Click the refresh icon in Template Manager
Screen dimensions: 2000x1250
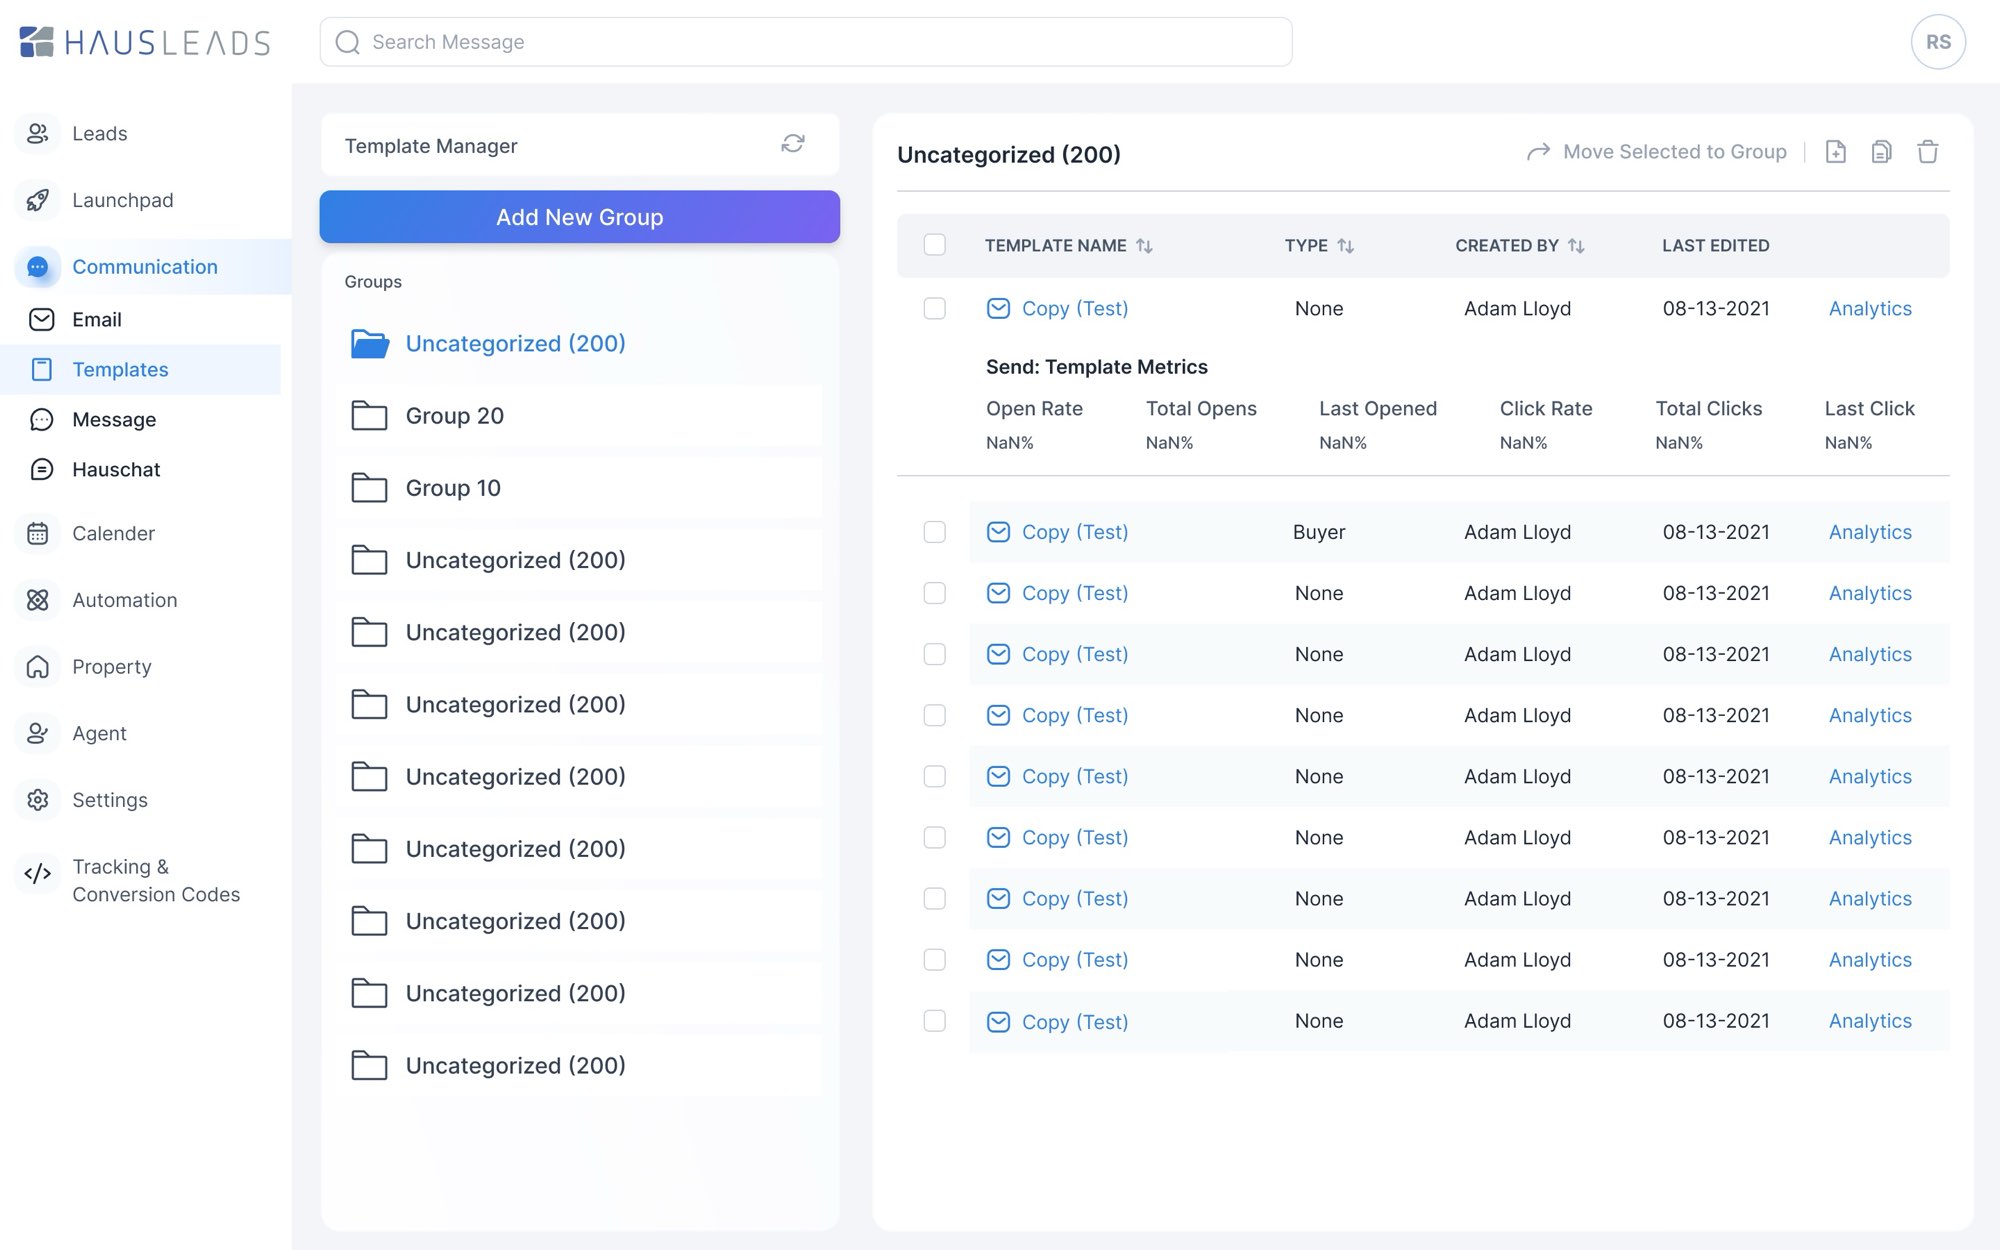pos(792,144)
